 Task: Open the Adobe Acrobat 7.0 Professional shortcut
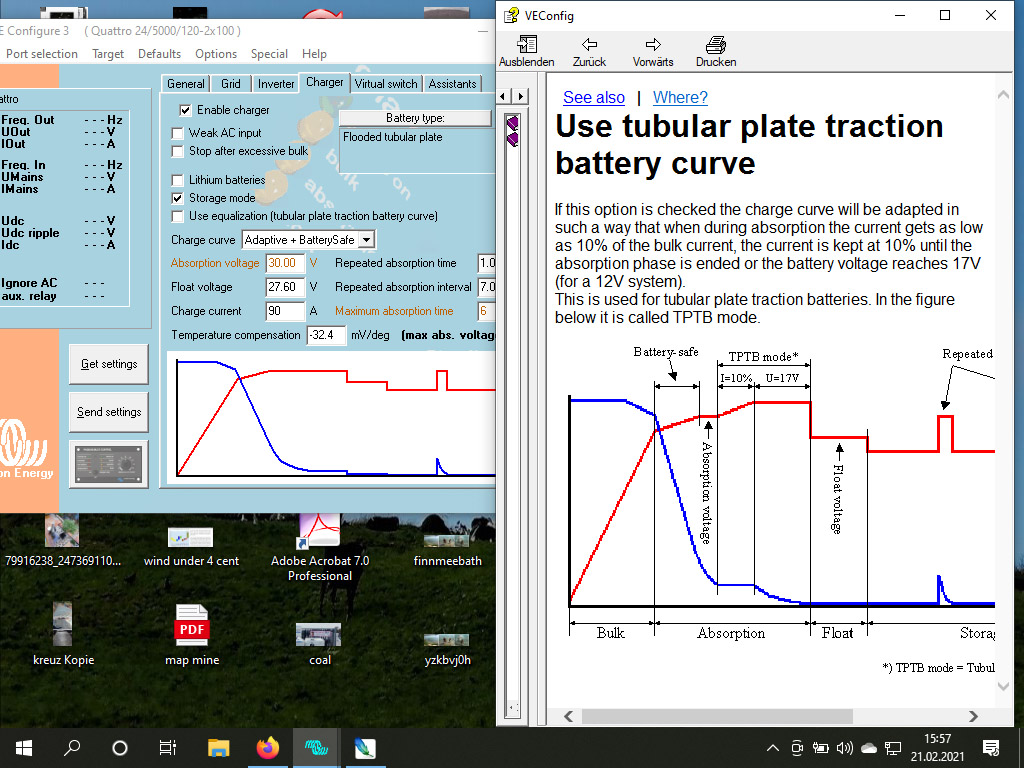point(319,530)
